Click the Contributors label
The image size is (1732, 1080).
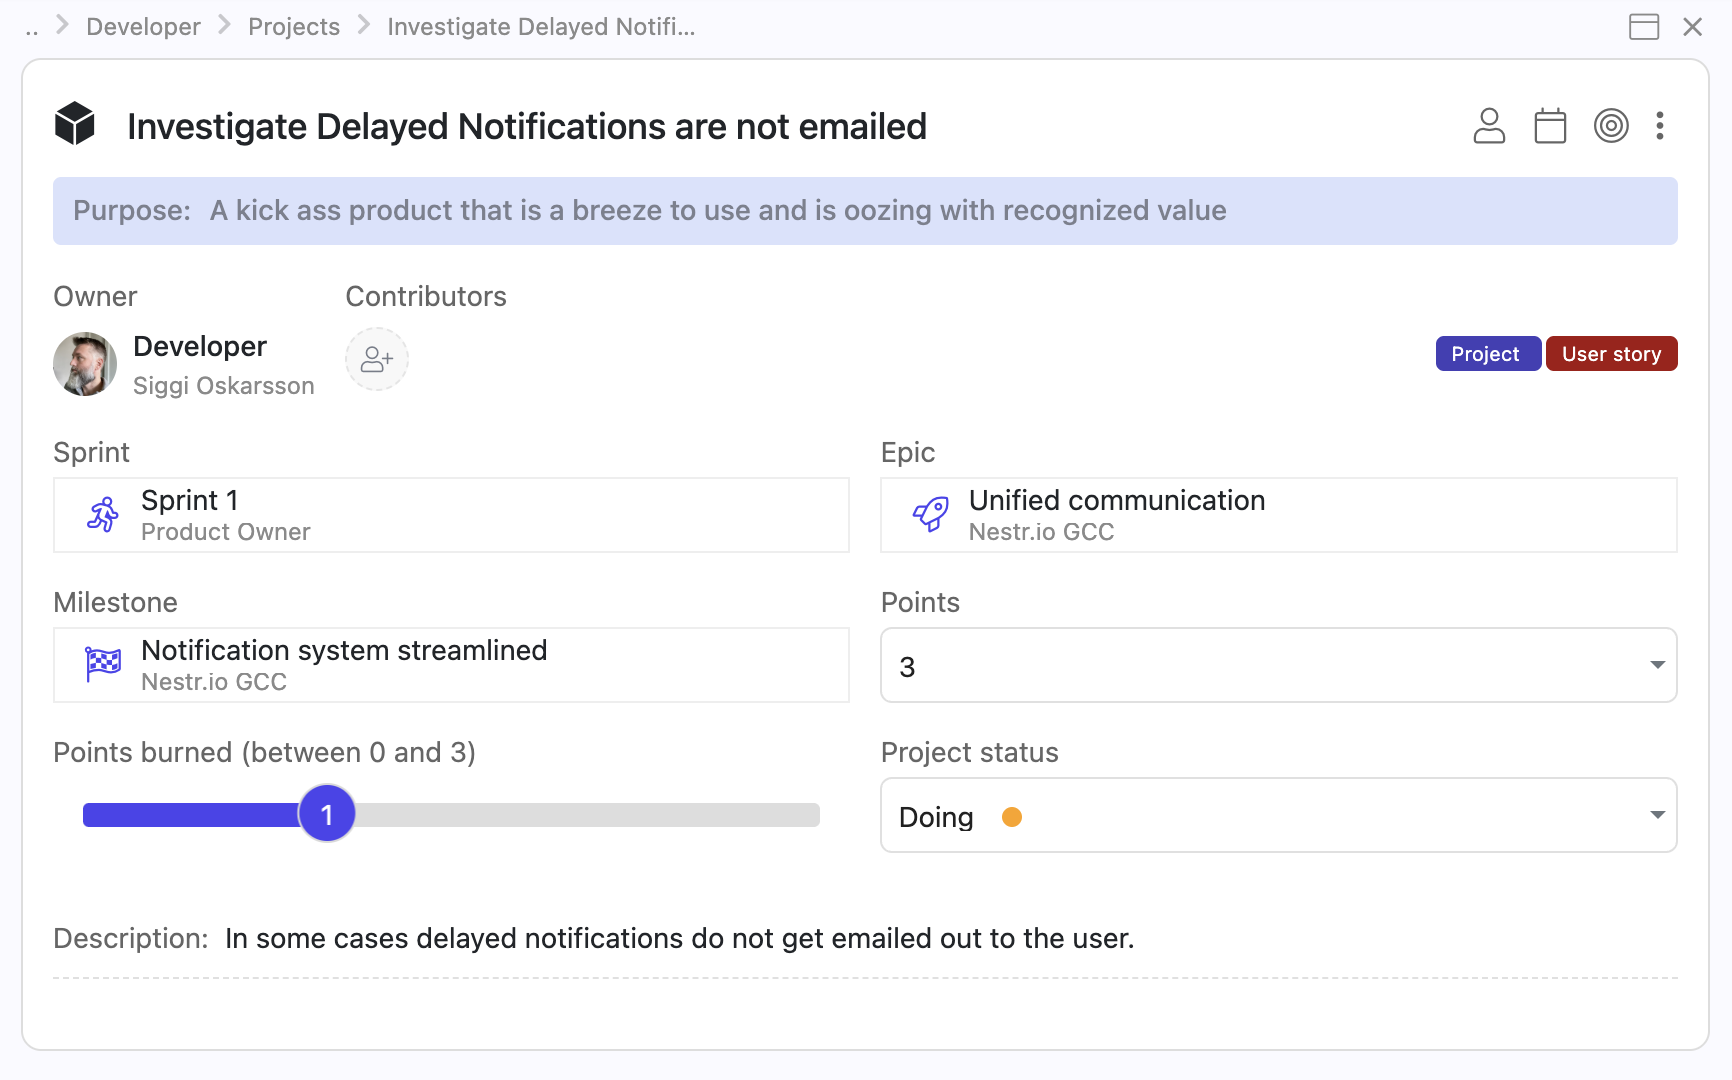(426, 297)
